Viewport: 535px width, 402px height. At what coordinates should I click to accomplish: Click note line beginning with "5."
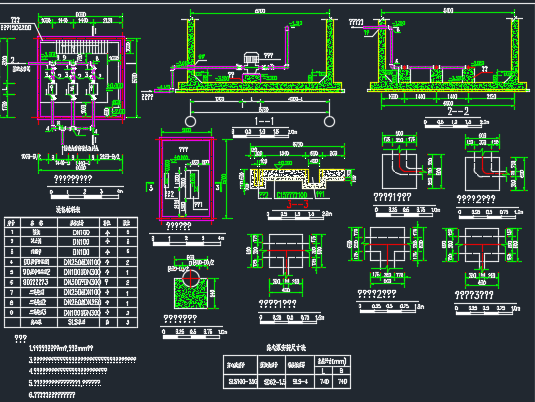[x=65, y=383]
